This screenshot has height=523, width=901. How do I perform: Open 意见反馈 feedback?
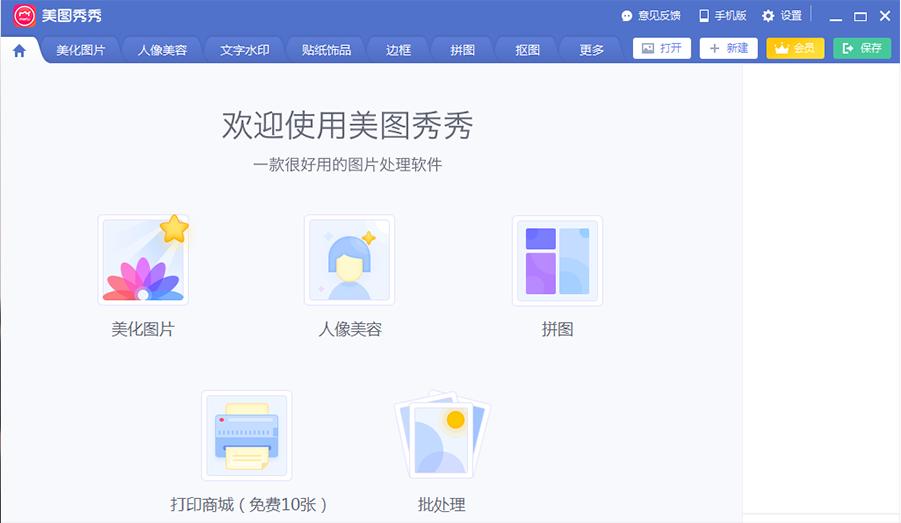pyautogui.click(x=651, y=16)
